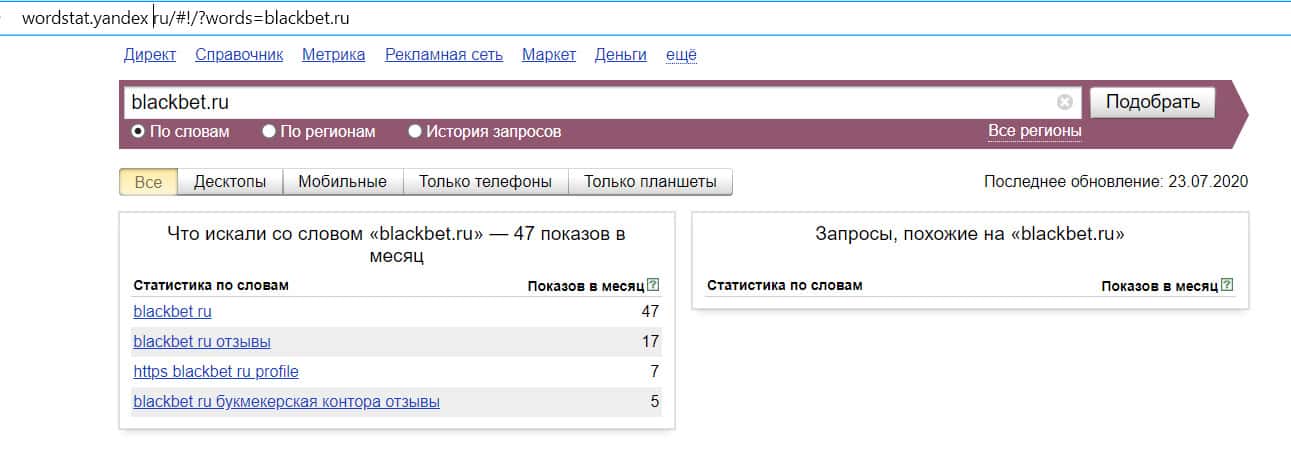
Task: Click the "Последнее обновление: 23.07.2020" text
Action: 1116,182
